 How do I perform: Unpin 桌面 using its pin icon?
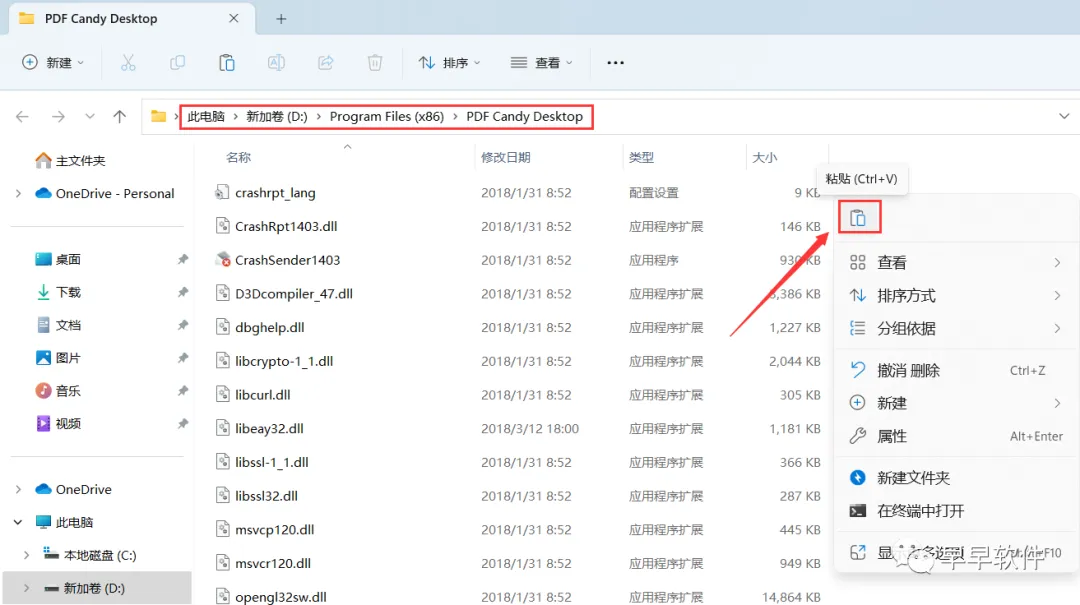183,259
